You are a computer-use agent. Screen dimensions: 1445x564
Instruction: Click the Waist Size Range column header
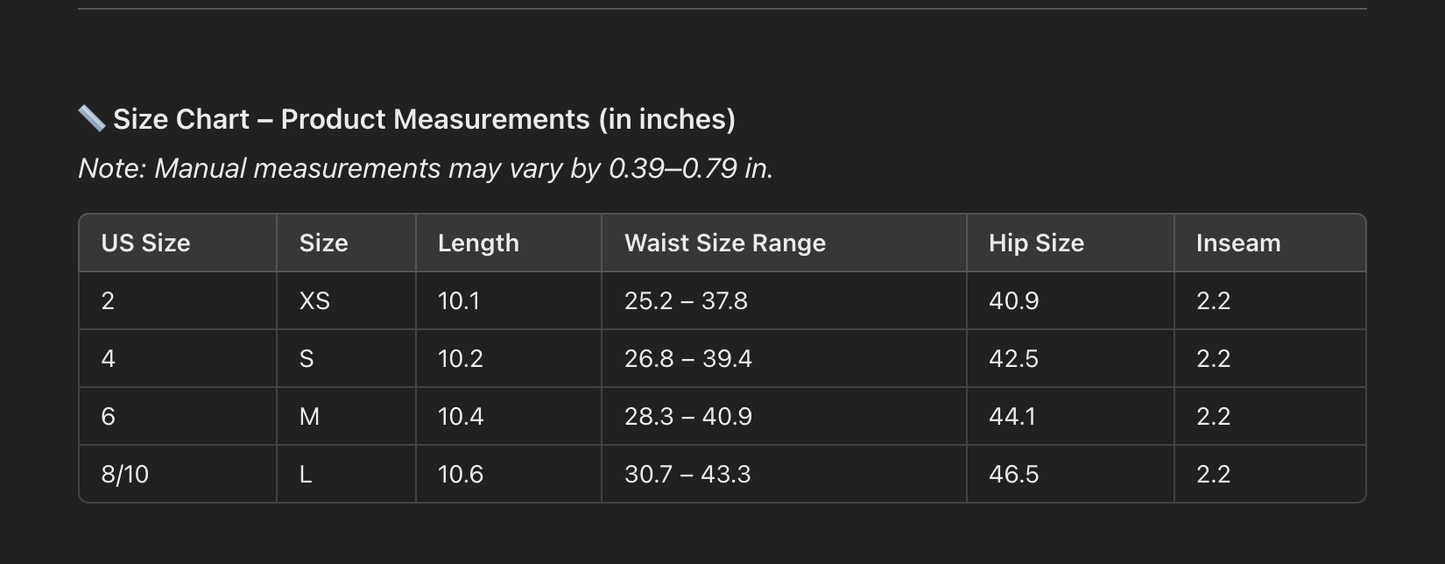pyautogui.click(x=725, y=243)
